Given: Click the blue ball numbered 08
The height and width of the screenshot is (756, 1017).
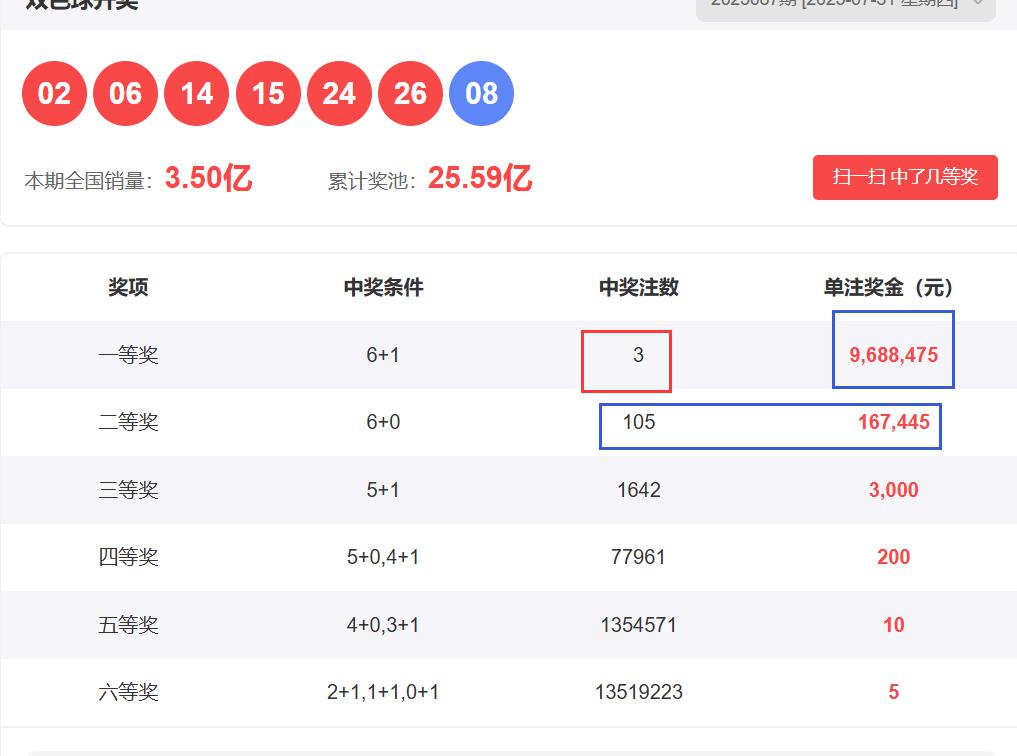Looking at the screenshot, I should [x=481, y=94].
